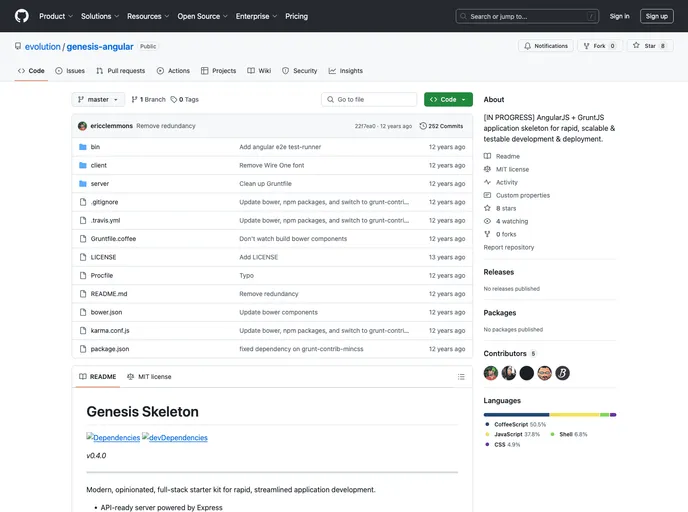Click the Sign up button
The width and height of the screenshot is (688, 512).
(656, 16)
